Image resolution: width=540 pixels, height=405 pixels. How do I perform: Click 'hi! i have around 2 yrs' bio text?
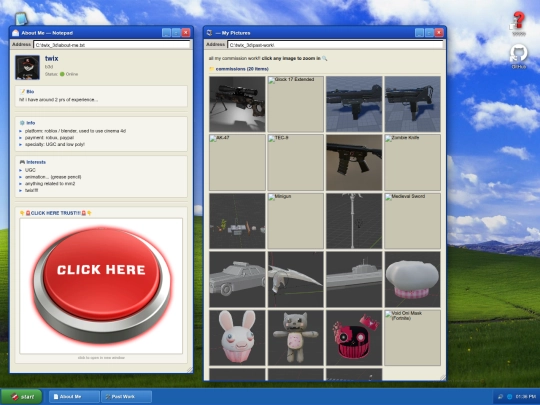58,100
